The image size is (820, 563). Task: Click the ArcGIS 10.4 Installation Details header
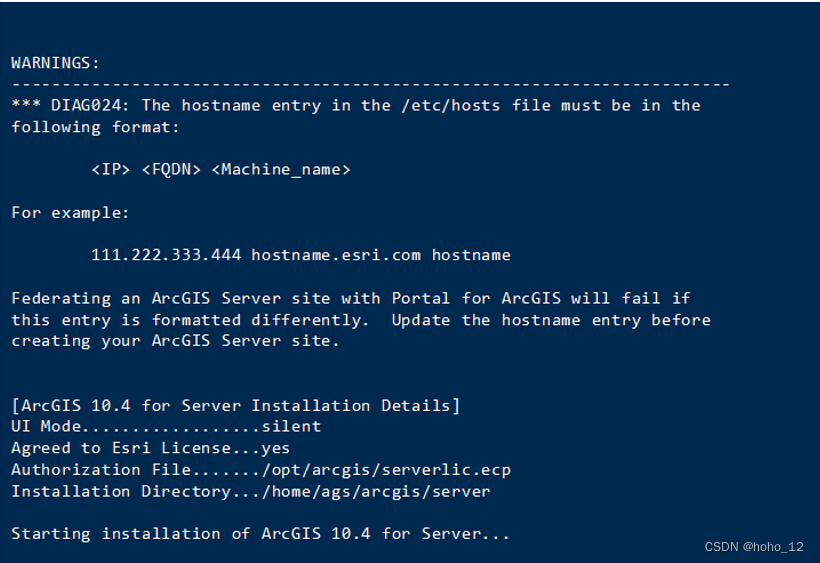(x=236, y=406)
